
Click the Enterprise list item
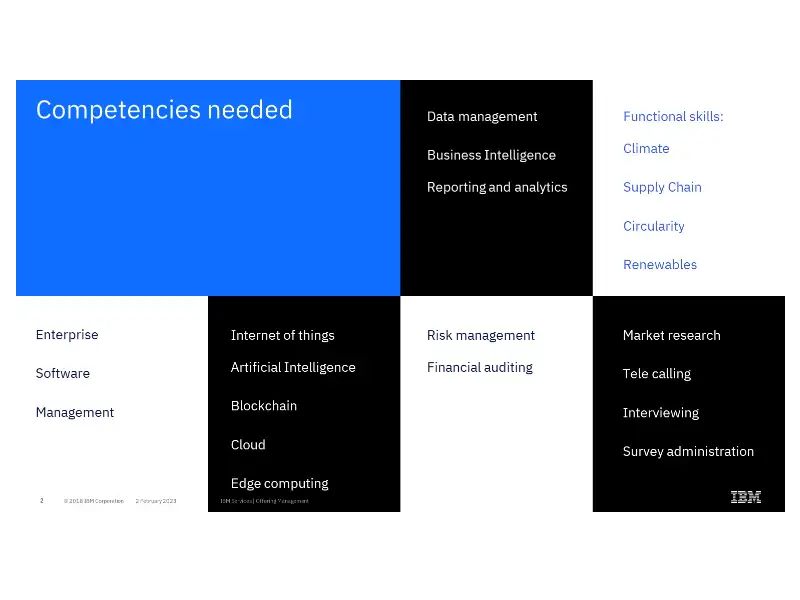(67, 335)
